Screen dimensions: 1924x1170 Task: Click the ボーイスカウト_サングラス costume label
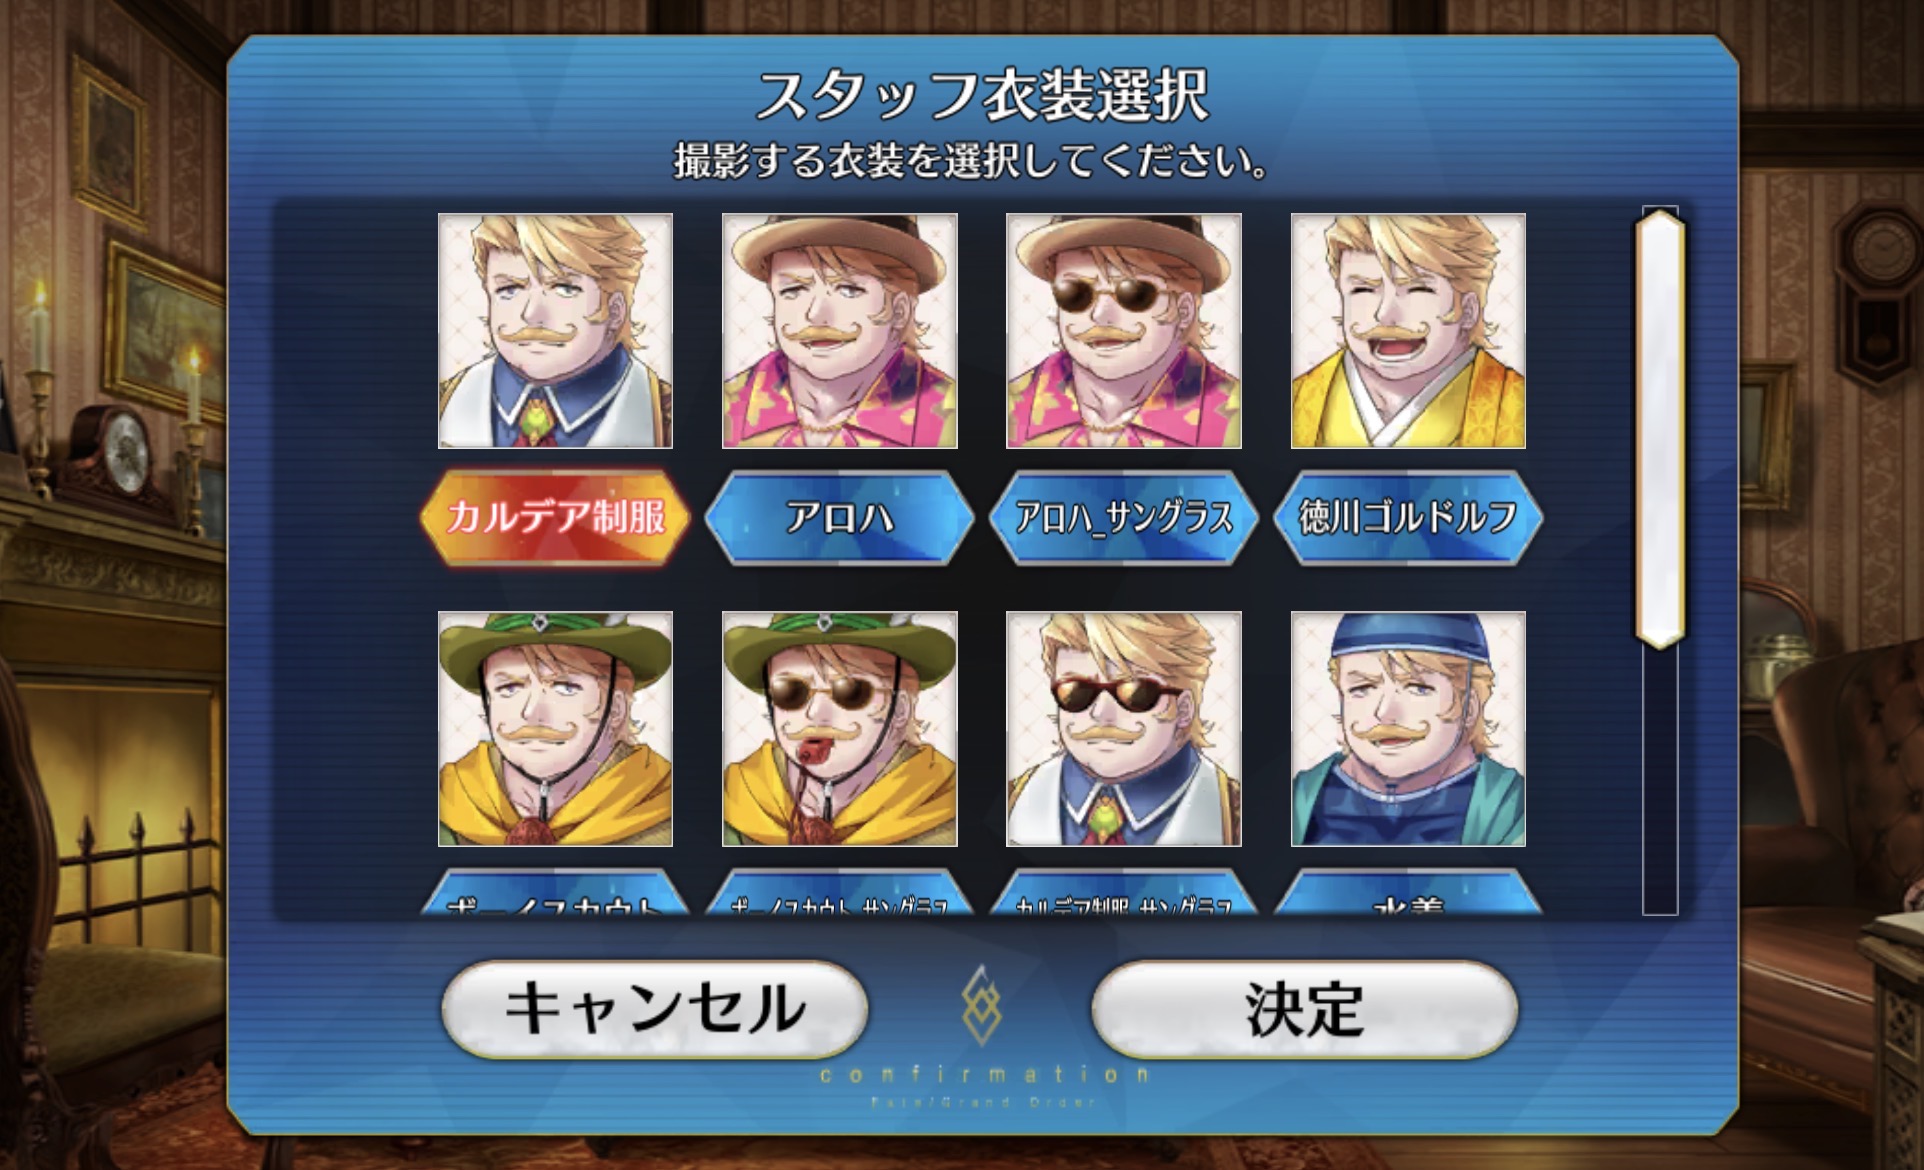tap(840, 893)
